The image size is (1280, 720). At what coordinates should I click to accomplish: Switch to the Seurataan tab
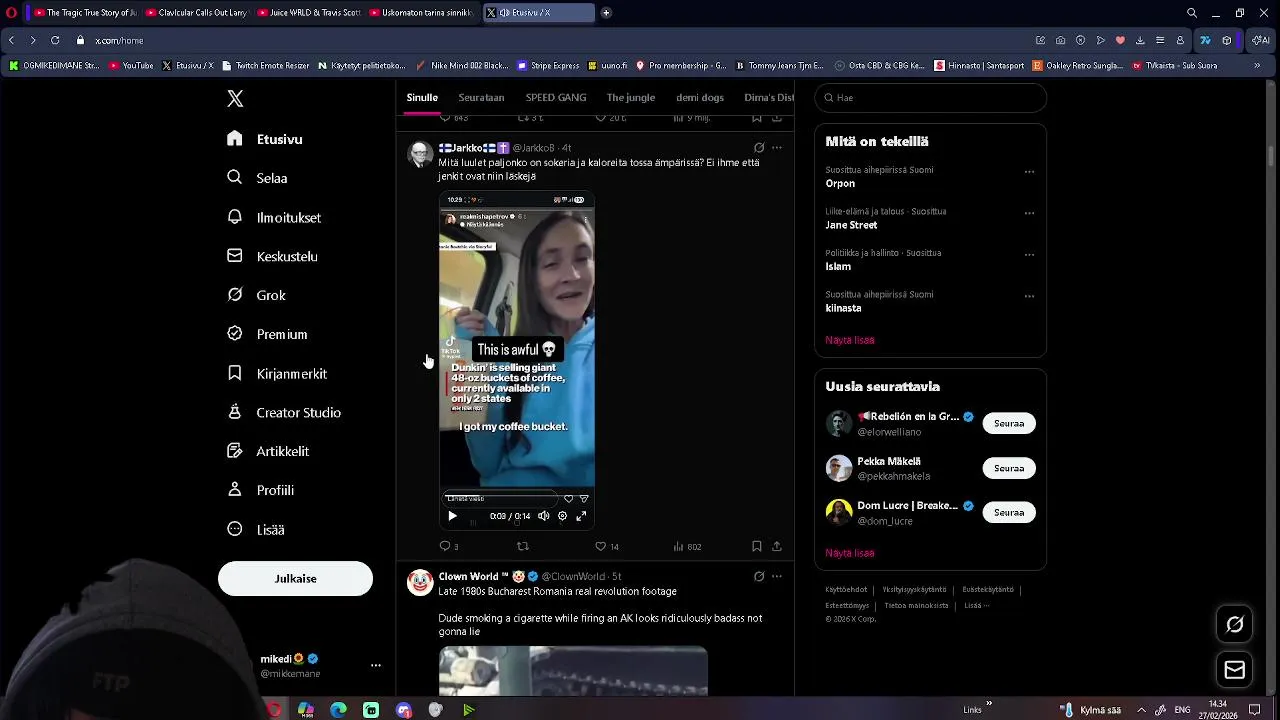[481, 97]
